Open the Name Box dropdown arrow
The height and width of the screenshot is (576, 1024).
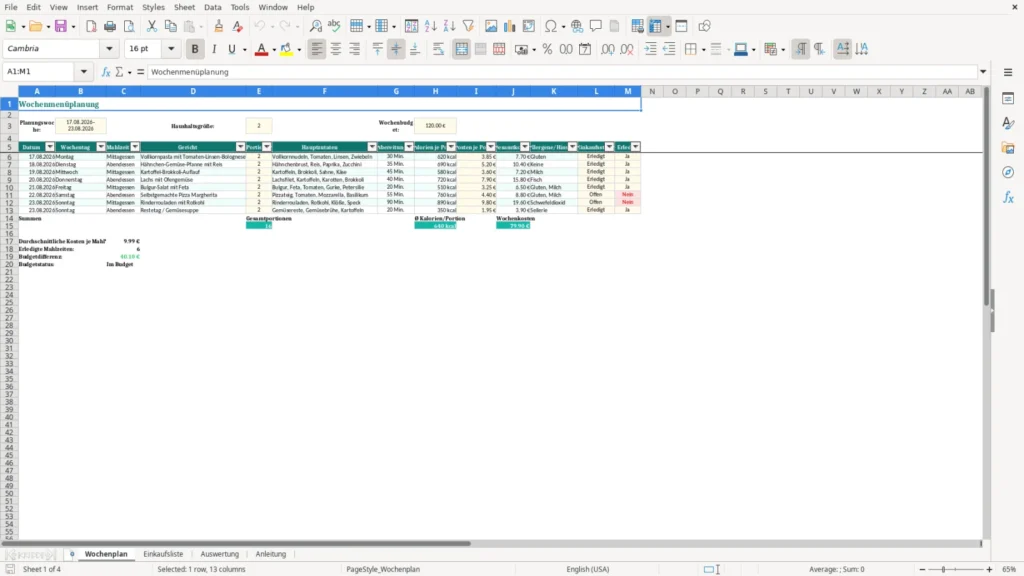[x=84, y=72]
